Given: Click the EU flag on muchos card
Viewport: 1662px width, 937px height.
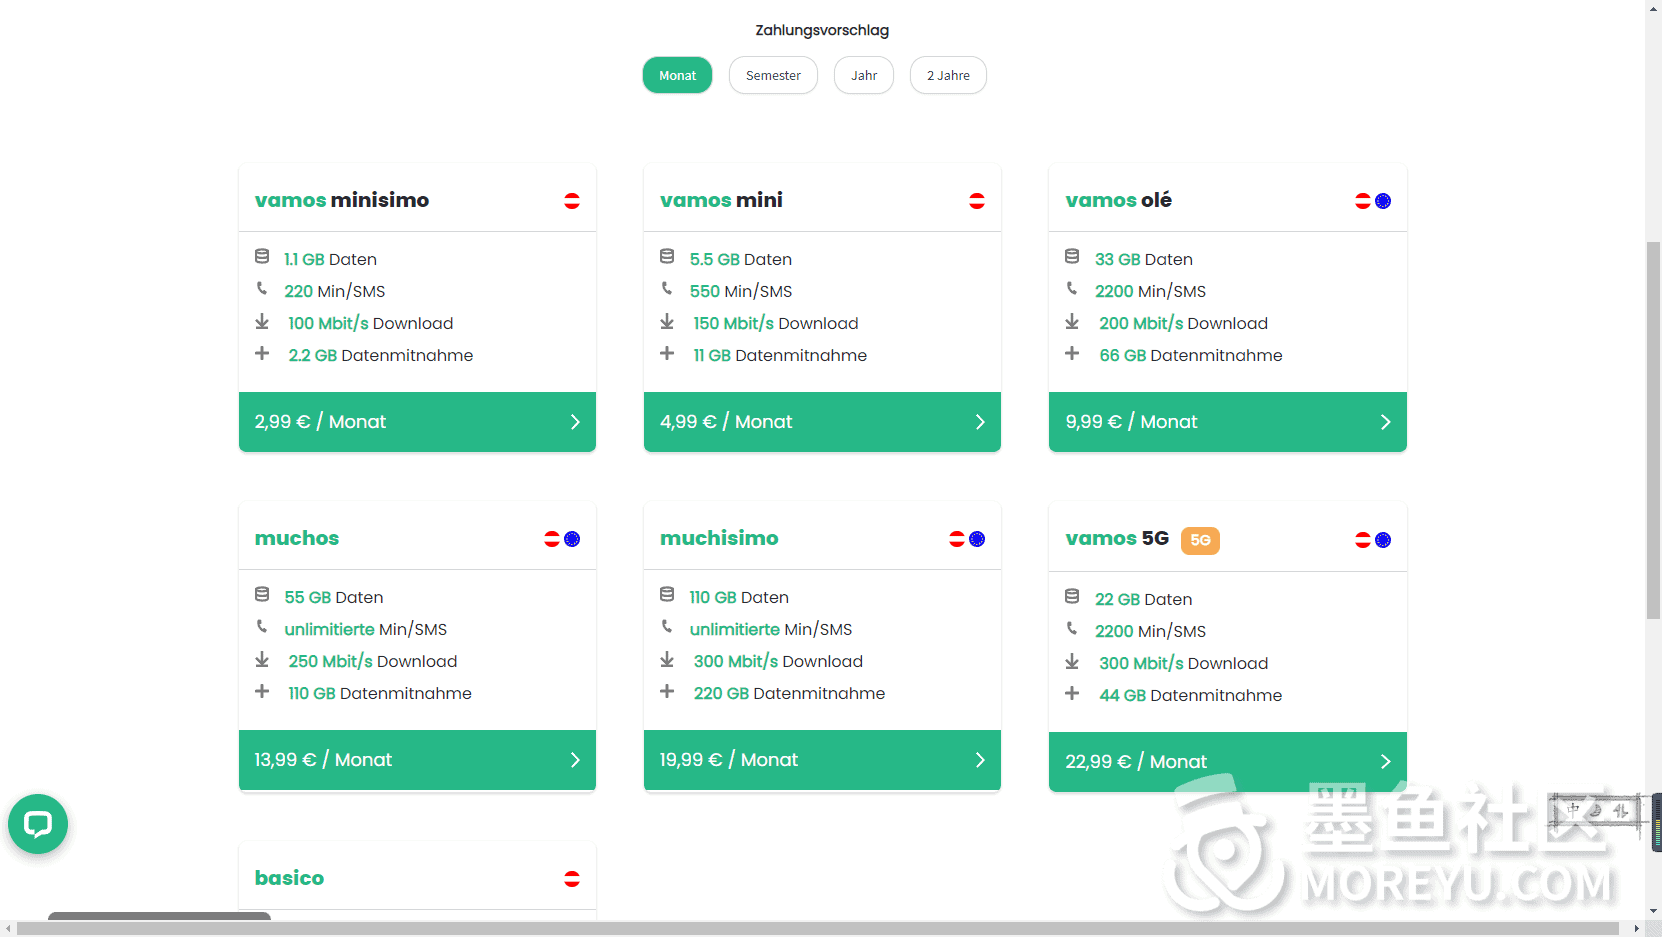Looking at the screenshot, I should point(572,539).
